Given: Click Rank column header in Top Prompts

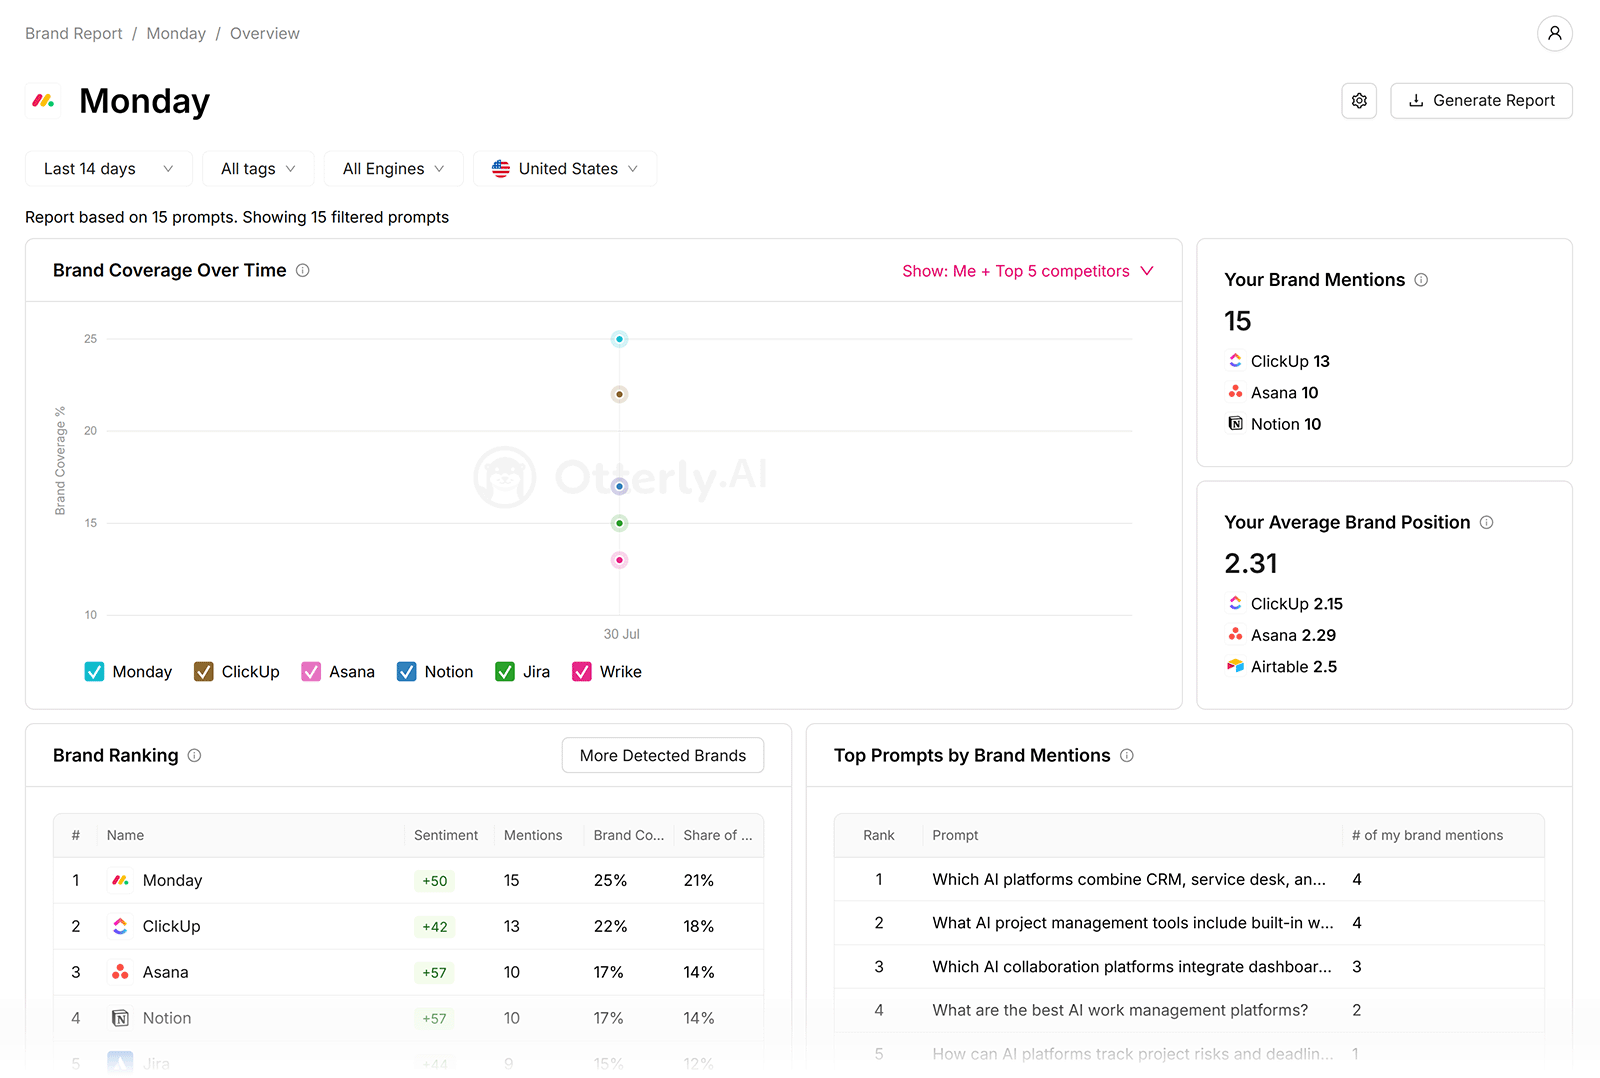Looking at the screenshot, I should pyautogui.click(x=879, y=835).
